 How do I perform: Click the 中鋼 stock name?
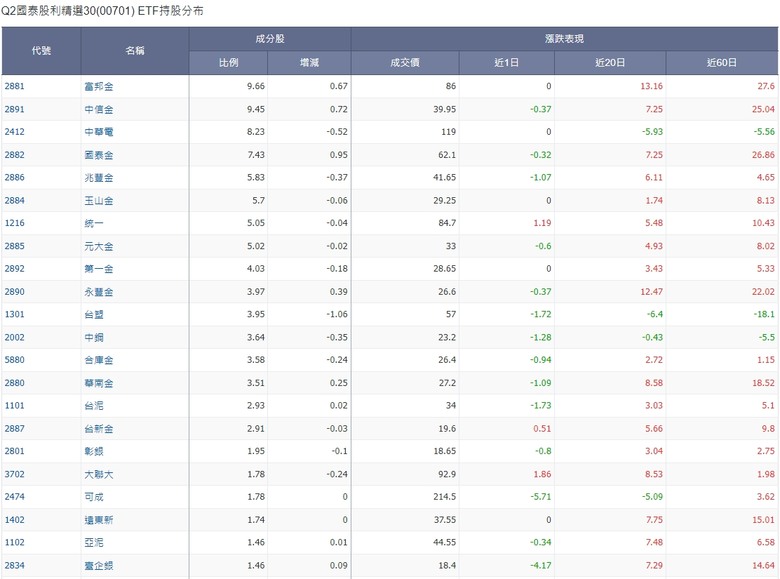click(x=94, y=337)
